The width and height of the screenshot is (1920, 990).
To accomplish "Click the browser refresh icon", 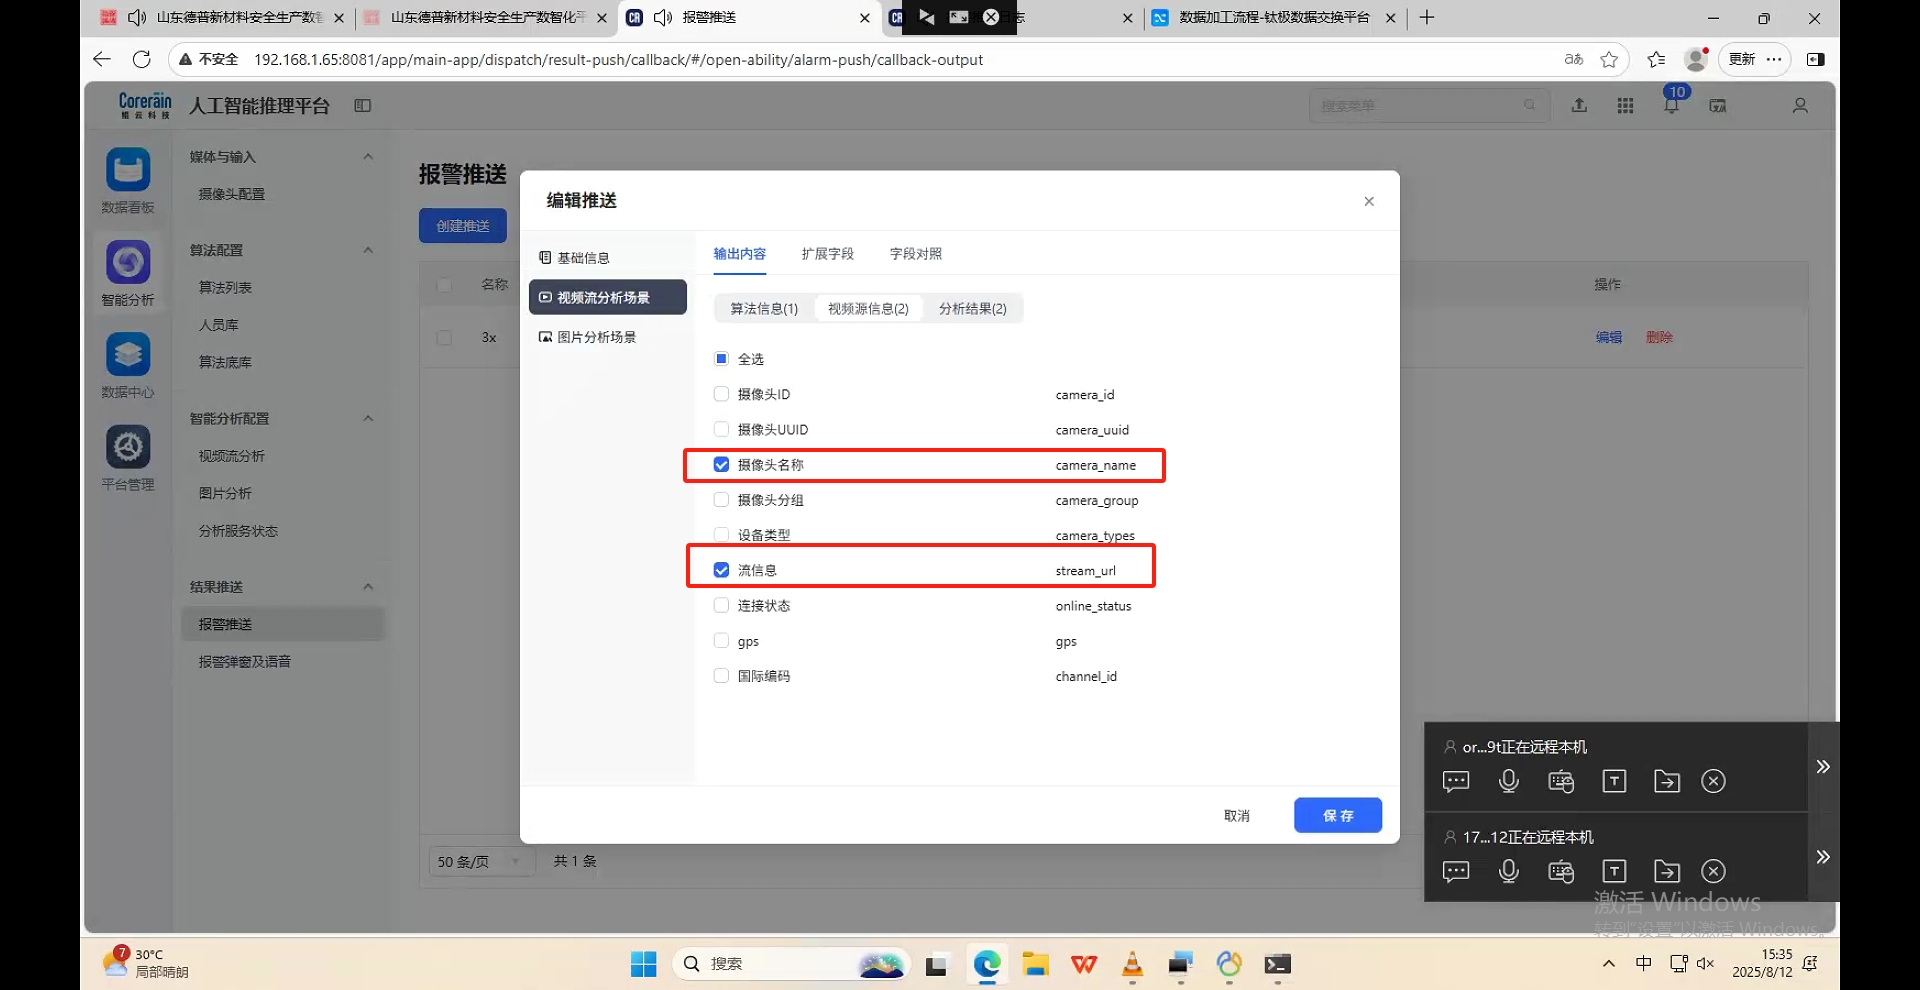I will [142, 59].
